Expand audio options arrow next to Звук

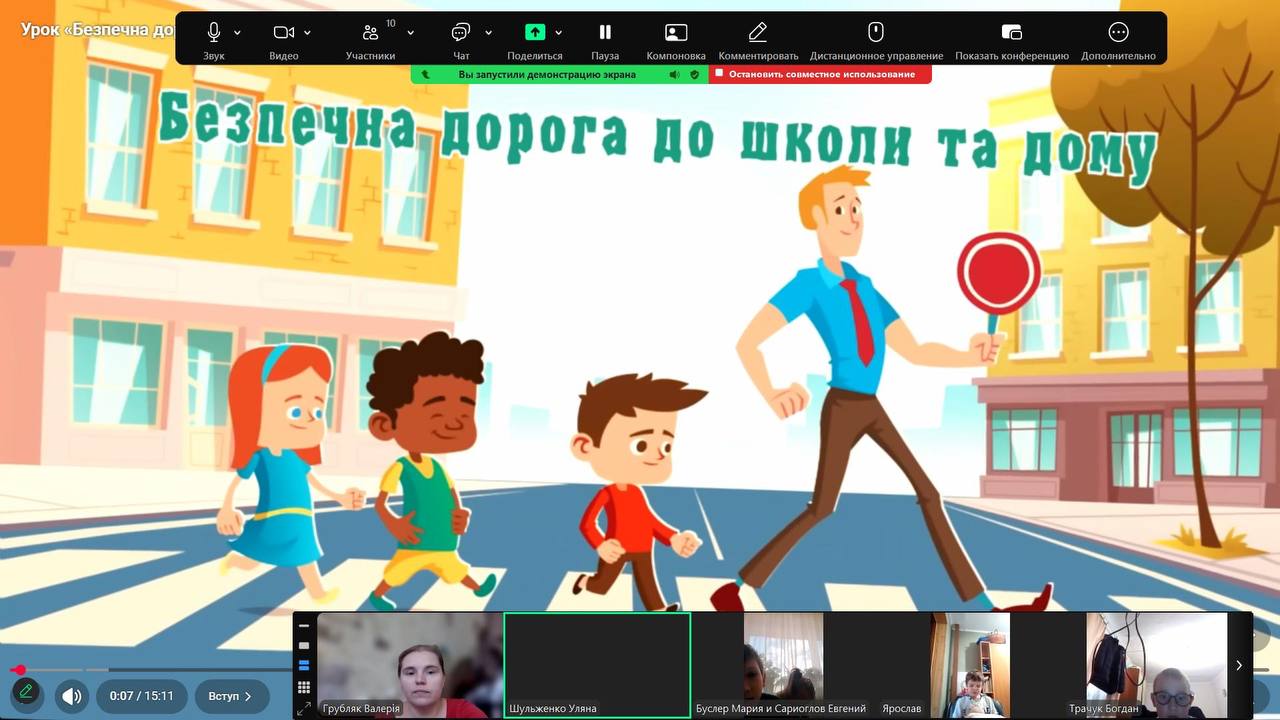pyautogui.click(x=237, y=33)
